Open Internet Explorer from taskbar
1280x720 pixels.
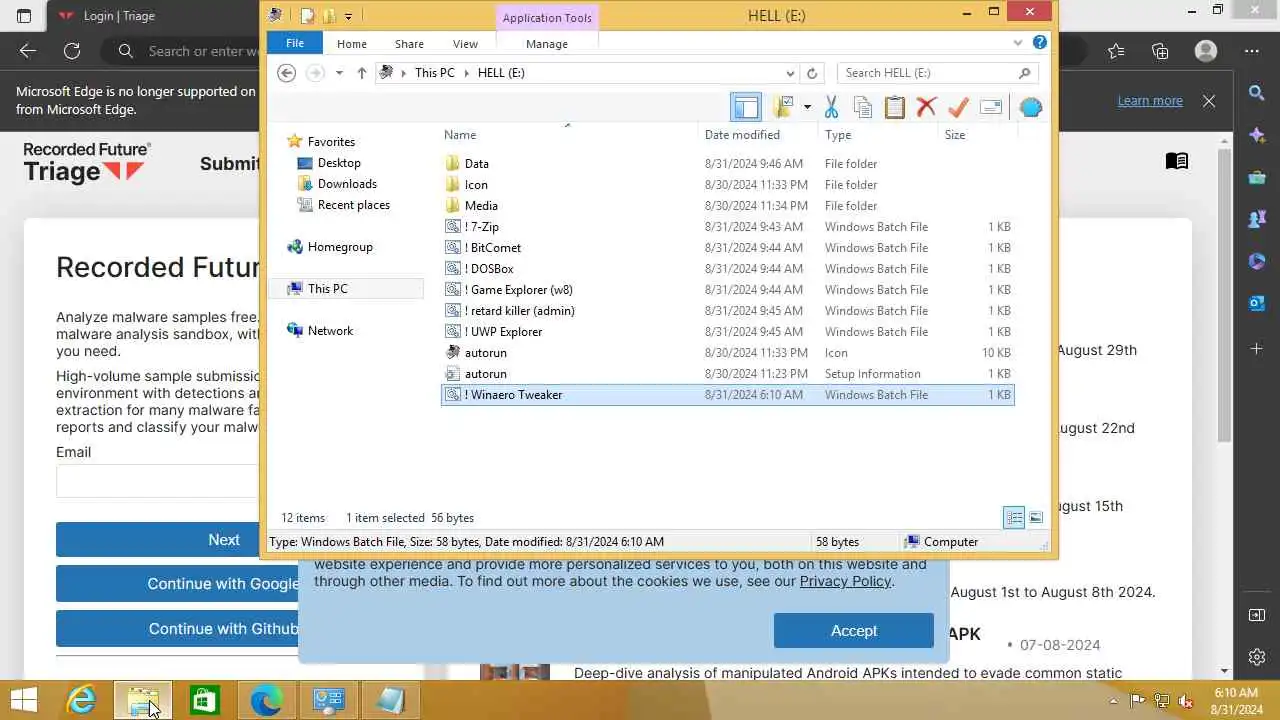81,701
